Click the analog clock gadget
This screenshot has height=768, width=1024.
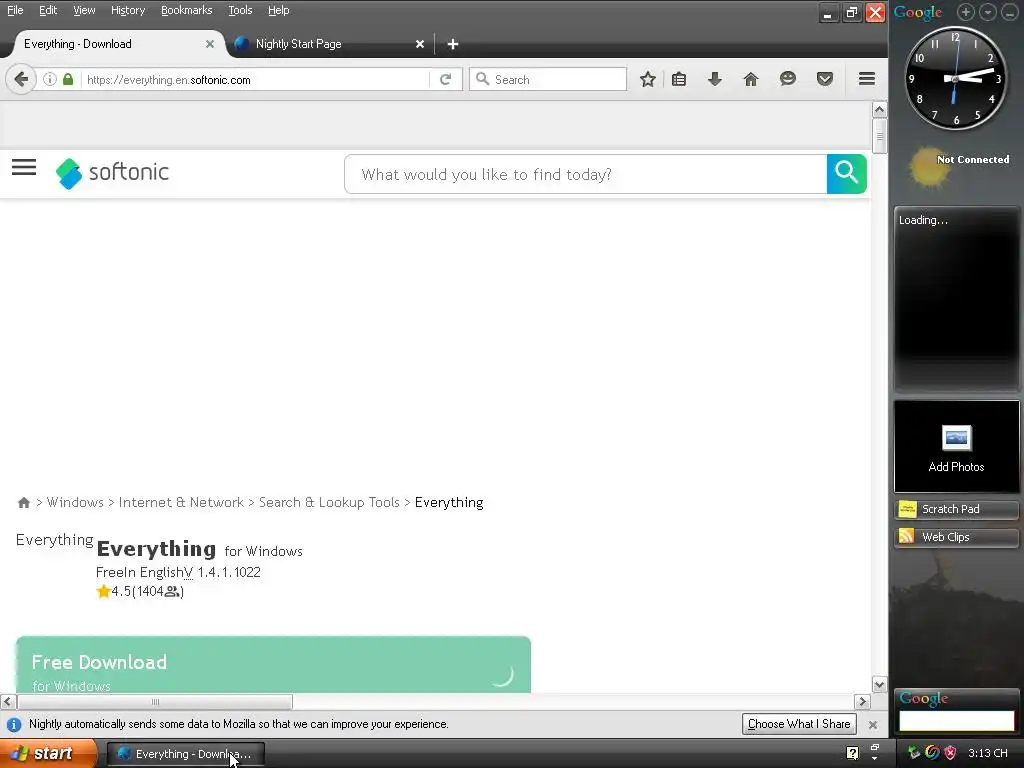955,78
